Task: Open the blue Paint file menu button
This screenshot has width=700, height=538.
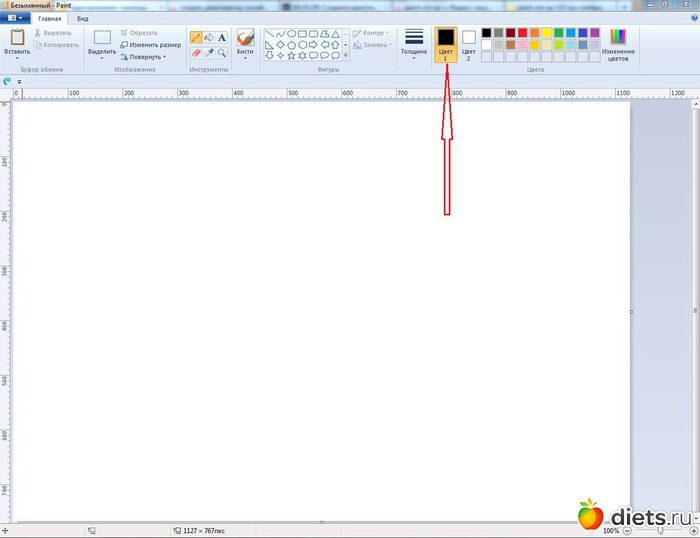Action: tap(15, 19)
